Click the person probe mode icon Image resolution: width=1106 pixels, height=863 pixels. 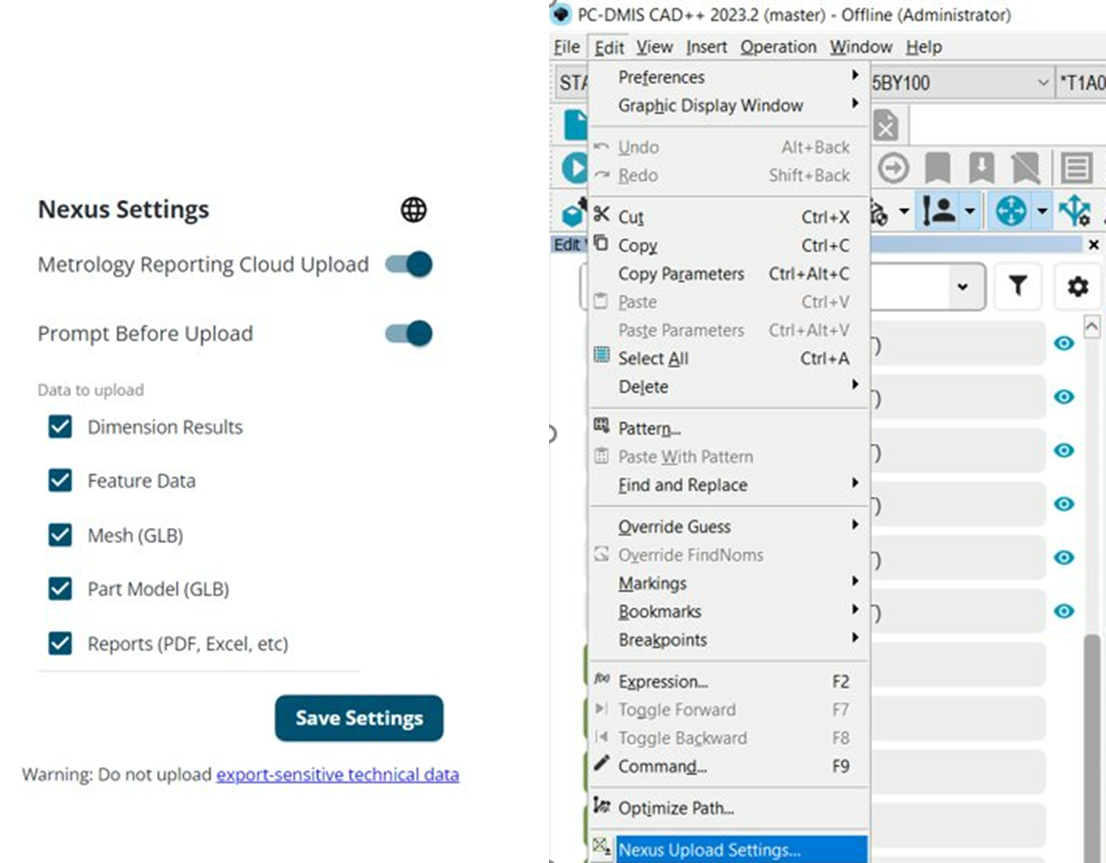[938, 210]
